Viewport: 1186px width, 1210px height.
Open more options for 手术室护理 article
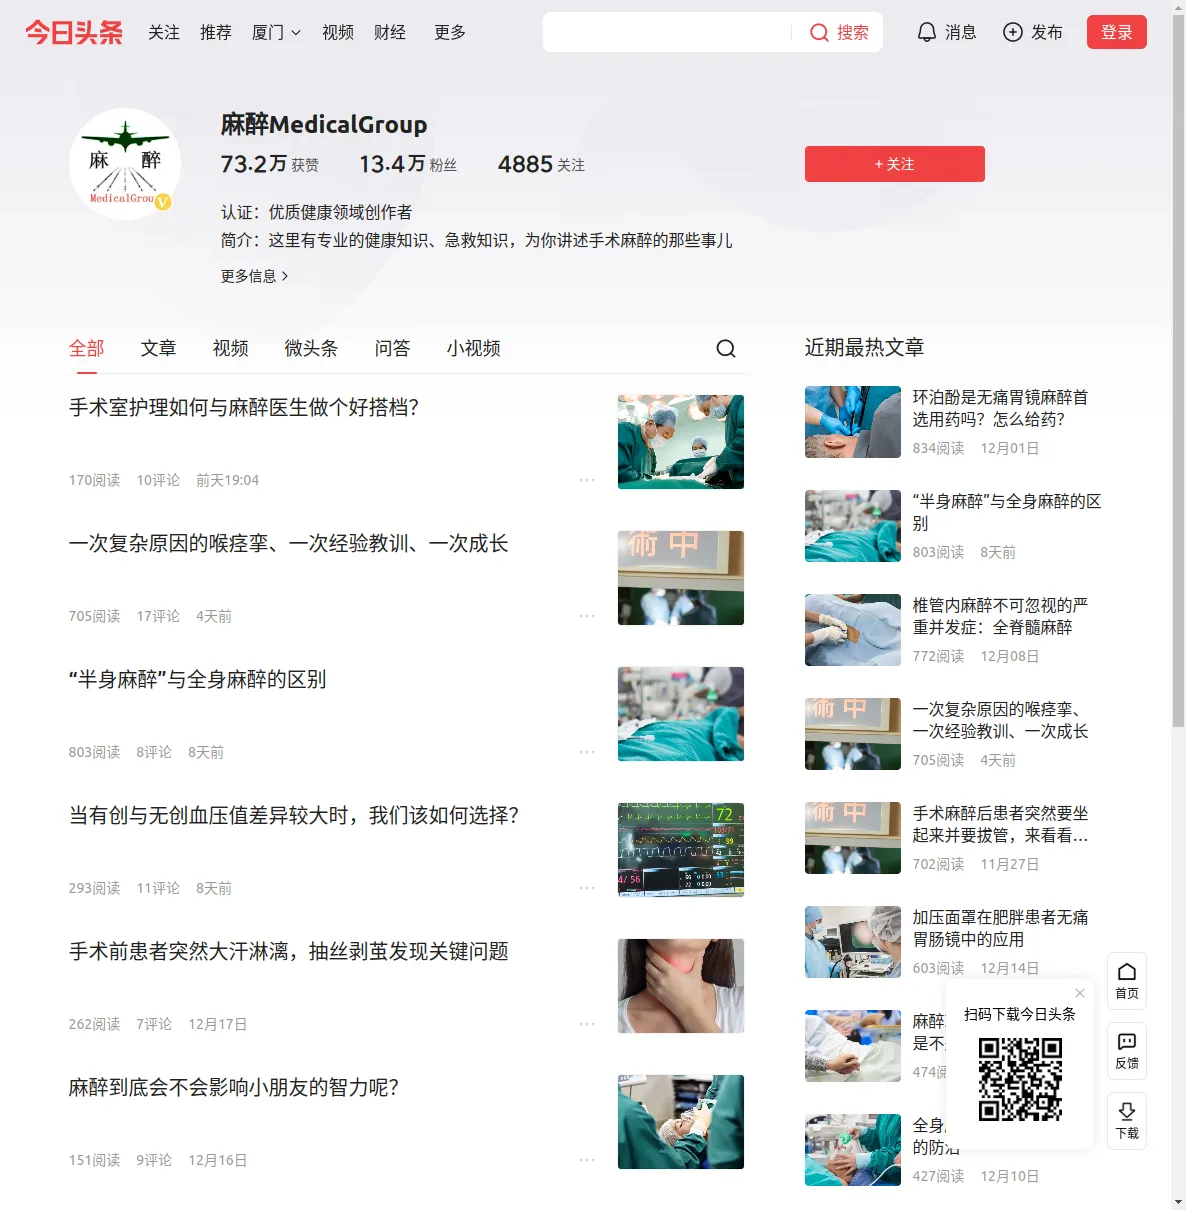tap(587, 480)
